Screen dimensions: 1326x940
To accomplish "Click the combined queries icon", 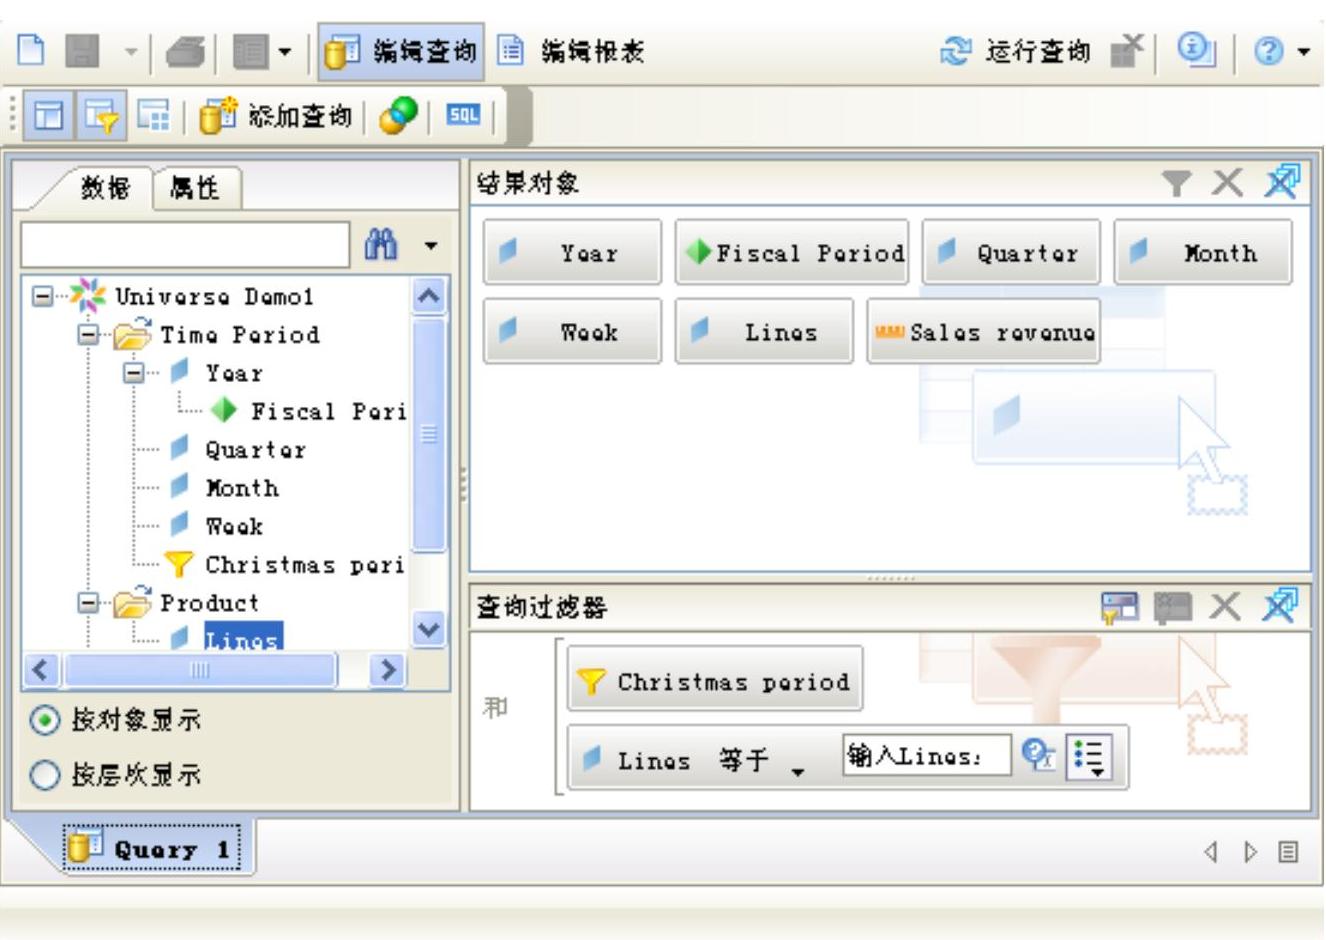I will click(x=398, y=116).
